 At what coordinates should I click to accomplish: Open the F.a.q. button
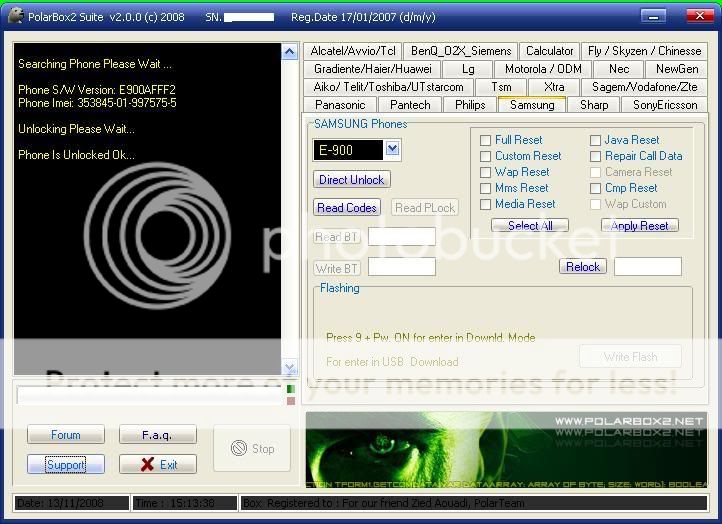click(x=157, y=435)
